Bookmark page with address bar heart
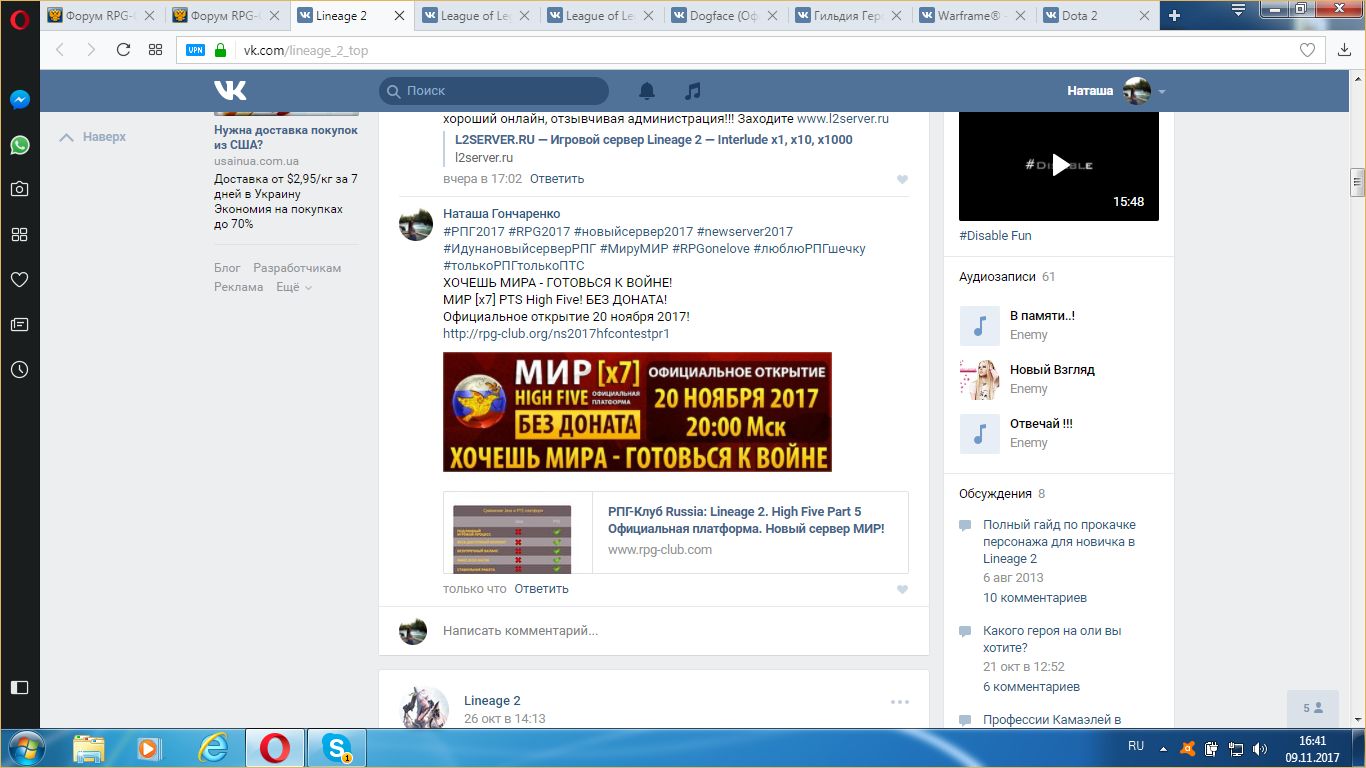Viewport: 1366px width, 768px height. (1307, 50)
